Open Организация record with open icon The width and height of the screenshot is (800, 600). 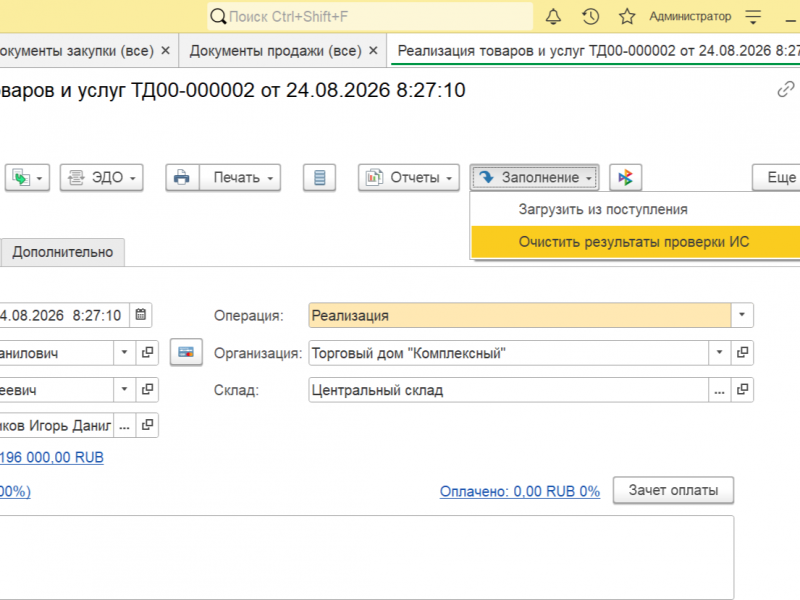[742, 353]
